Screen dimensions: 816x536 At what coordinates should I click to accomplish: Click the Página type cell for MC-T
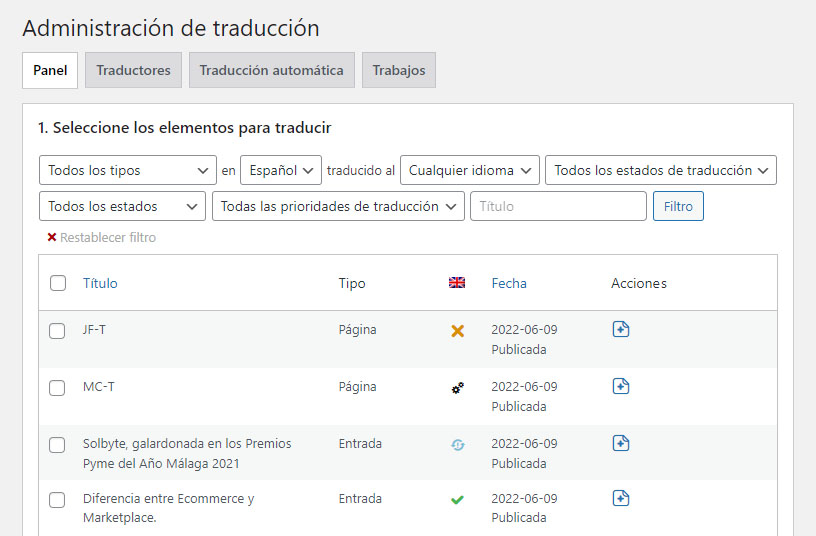(358, 387)
